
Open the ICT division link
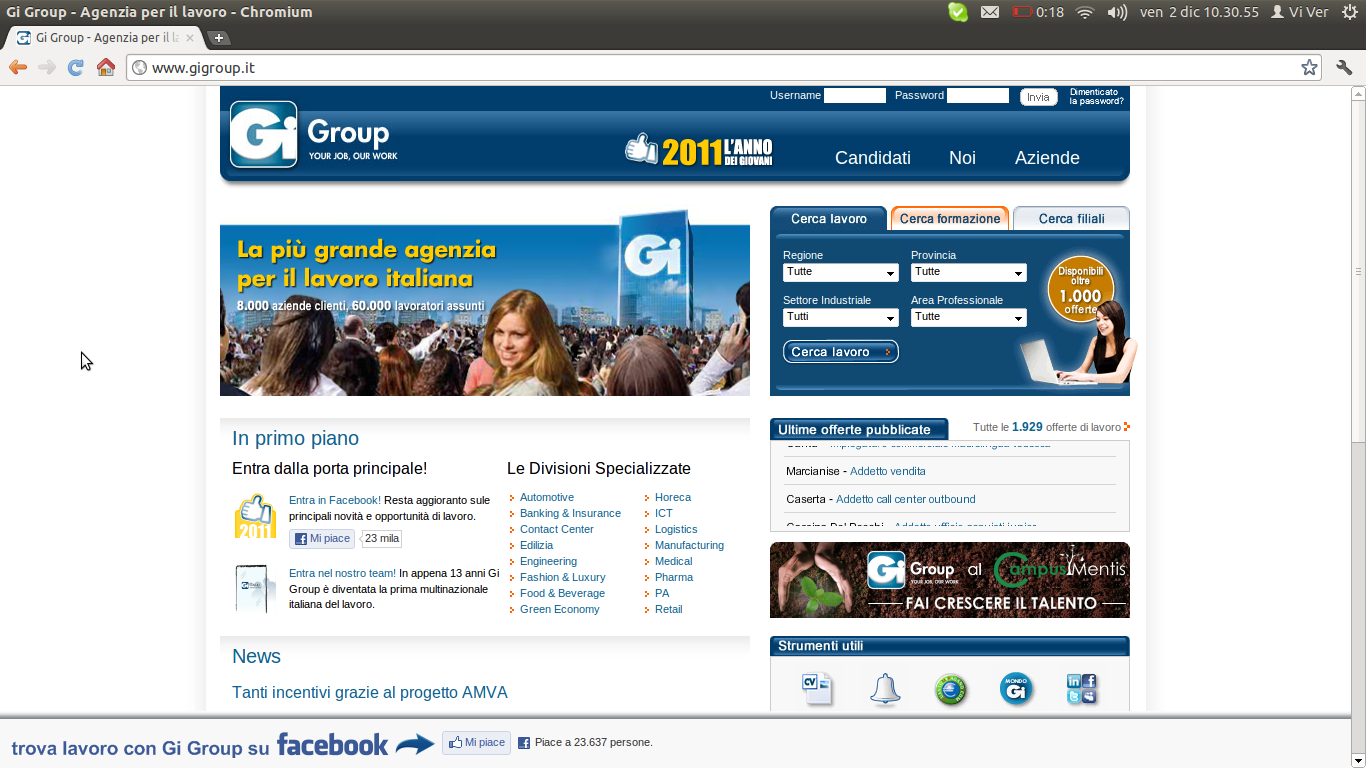tap(664, 513)
